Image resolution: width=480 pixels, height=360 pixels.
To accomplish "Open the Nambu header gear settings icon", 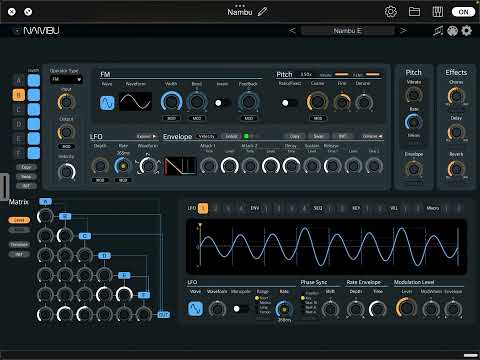I will 466,31.
